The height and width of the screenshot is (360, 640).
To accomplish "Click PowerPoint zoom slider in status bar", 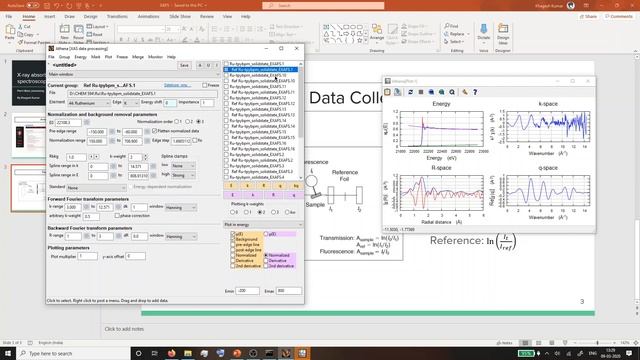I will tap(598, 343).
